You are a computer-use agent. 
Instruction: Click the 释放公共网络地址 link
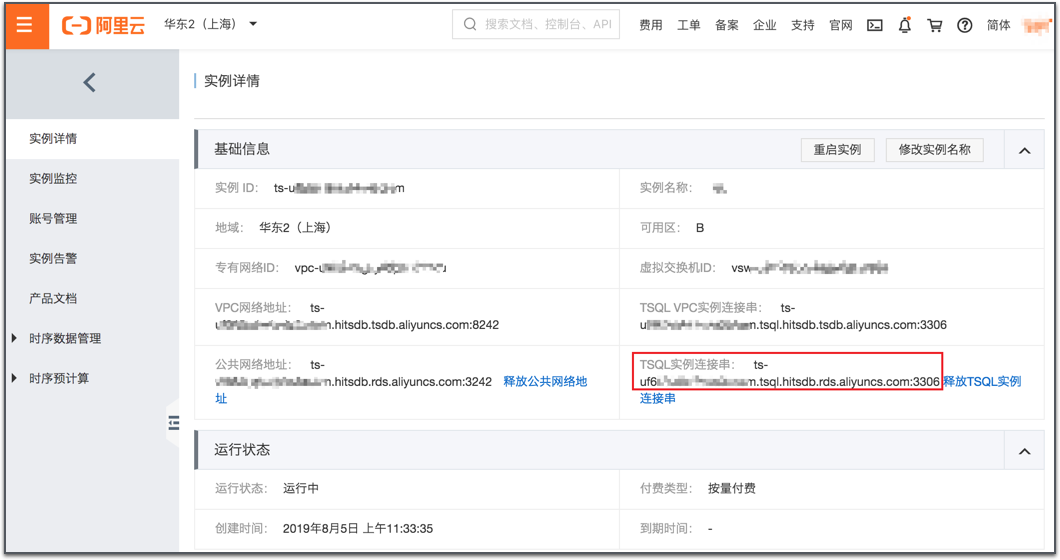(x=545, y=381)
